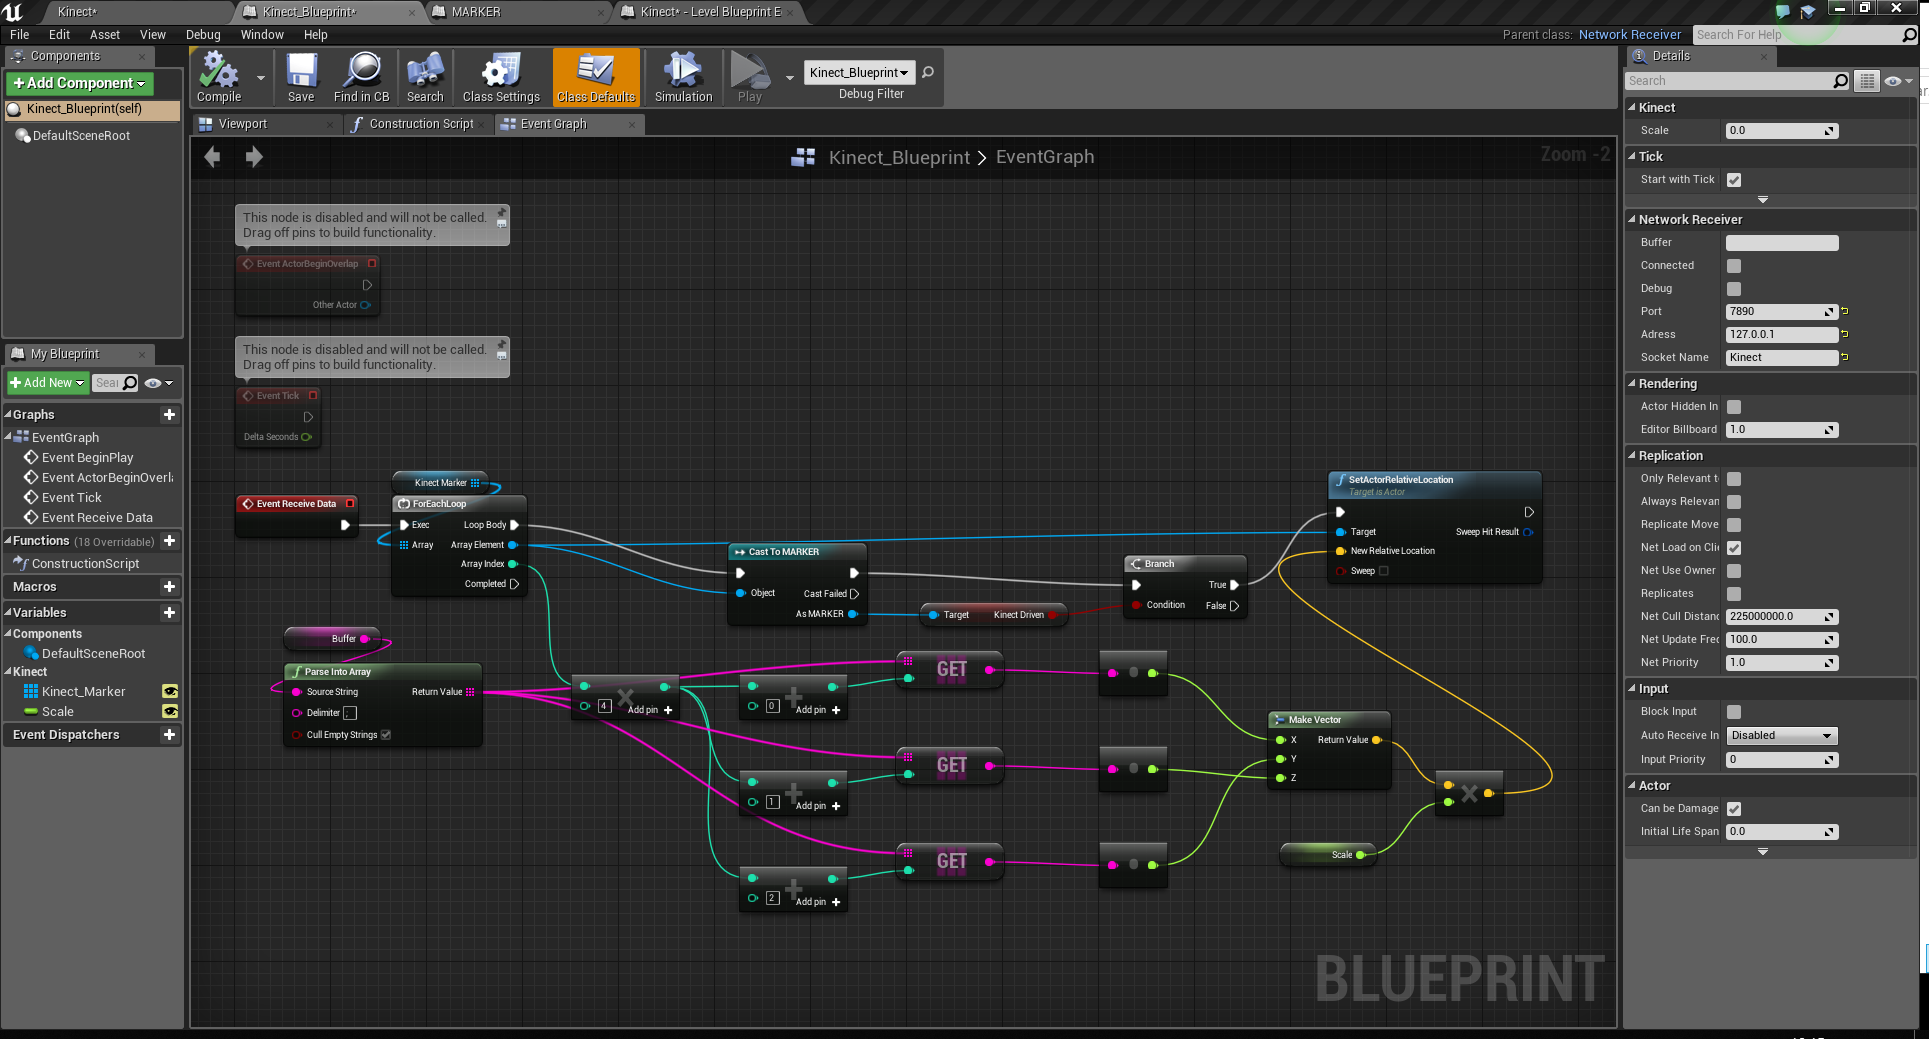Enable the Connected checkbox
Viewport: 1929px width, 1039px height.
[x=1734, y=266]
